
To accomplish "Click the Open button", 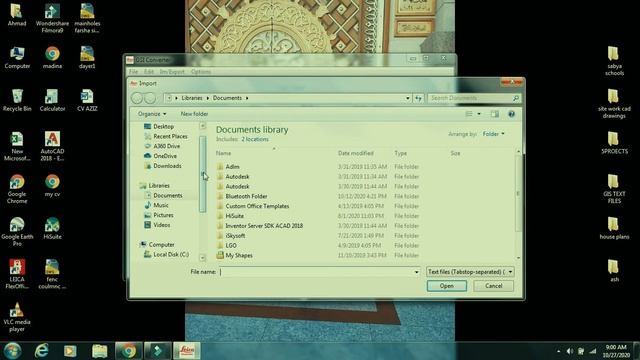I will [447, 286].
